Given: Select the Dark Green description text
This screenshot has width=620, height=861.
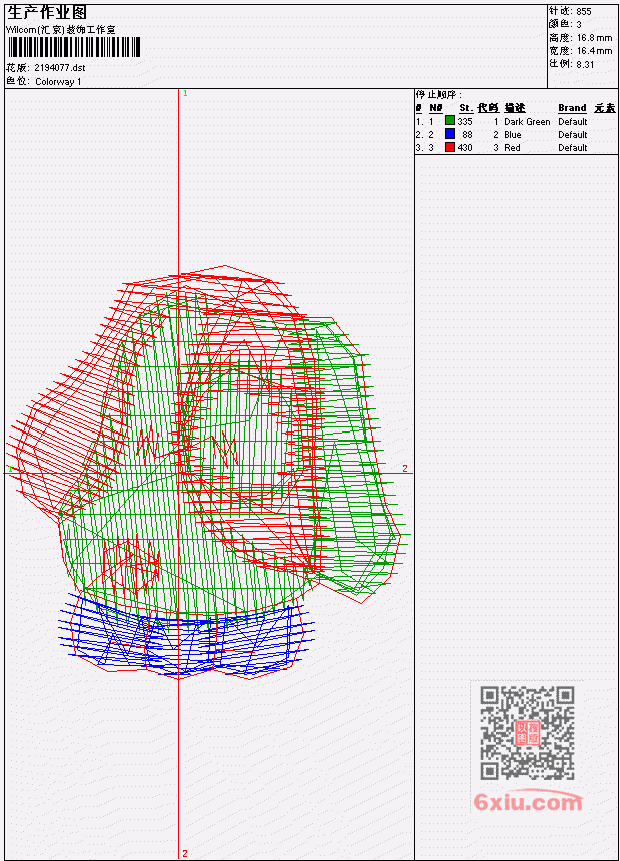Looking at the screenshot, I should (x=527, y=121).
